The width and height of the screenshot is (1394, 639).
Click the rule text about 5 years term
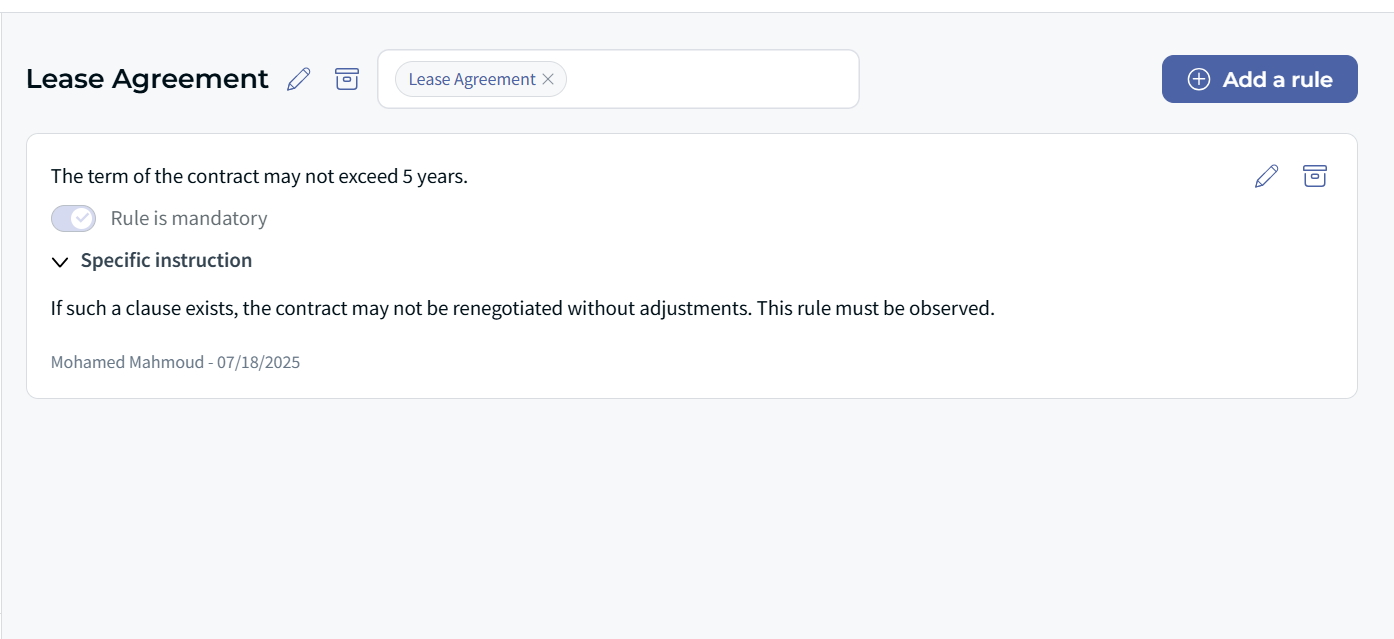[x=259, y=176]
